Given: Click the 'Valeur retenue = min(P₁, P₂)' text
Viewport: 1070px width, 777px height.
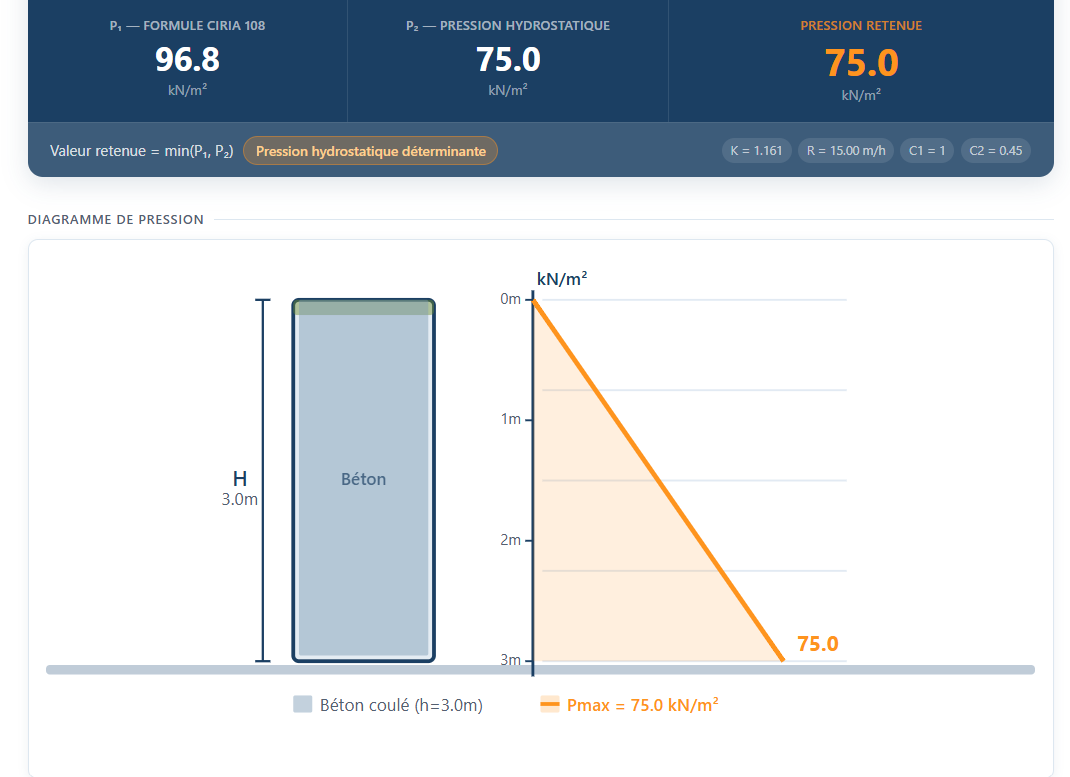Looking at the screenshot, I should pyautogui.click(x=141, y=151).
